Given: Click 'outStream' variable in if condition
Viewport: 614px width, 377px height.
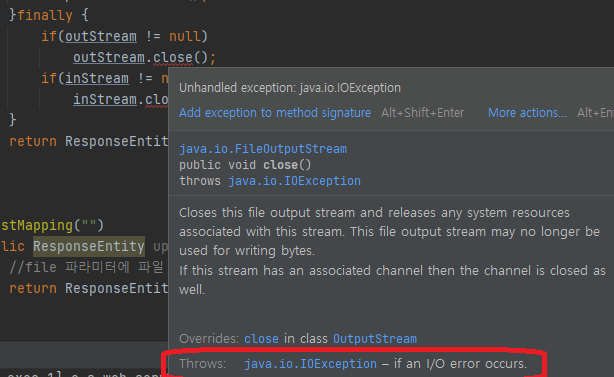Looking at the screenshot, I should (101, 36).
